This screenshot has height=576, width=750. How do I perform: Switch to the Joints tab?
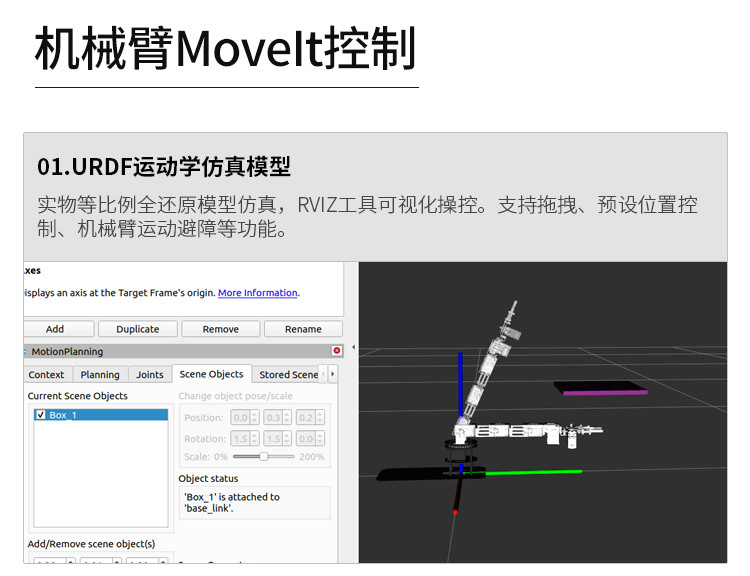pyautogui.click(x=150, y=375)
